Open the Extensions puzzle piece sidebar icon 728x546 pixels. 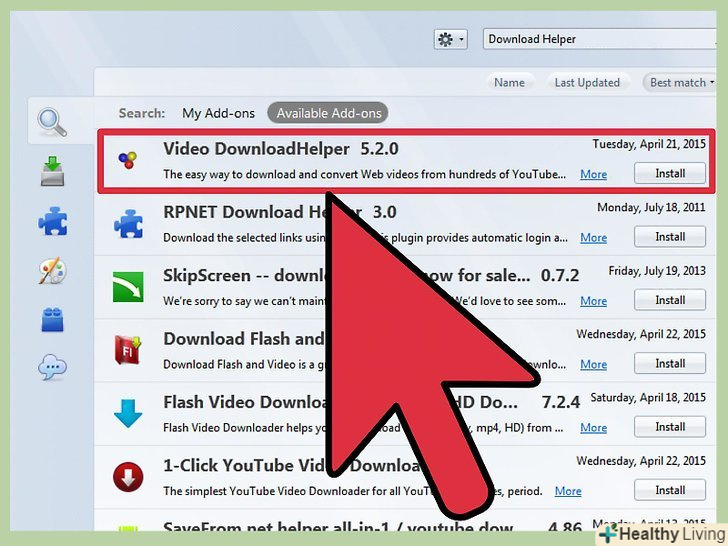(x=52, y=221)
